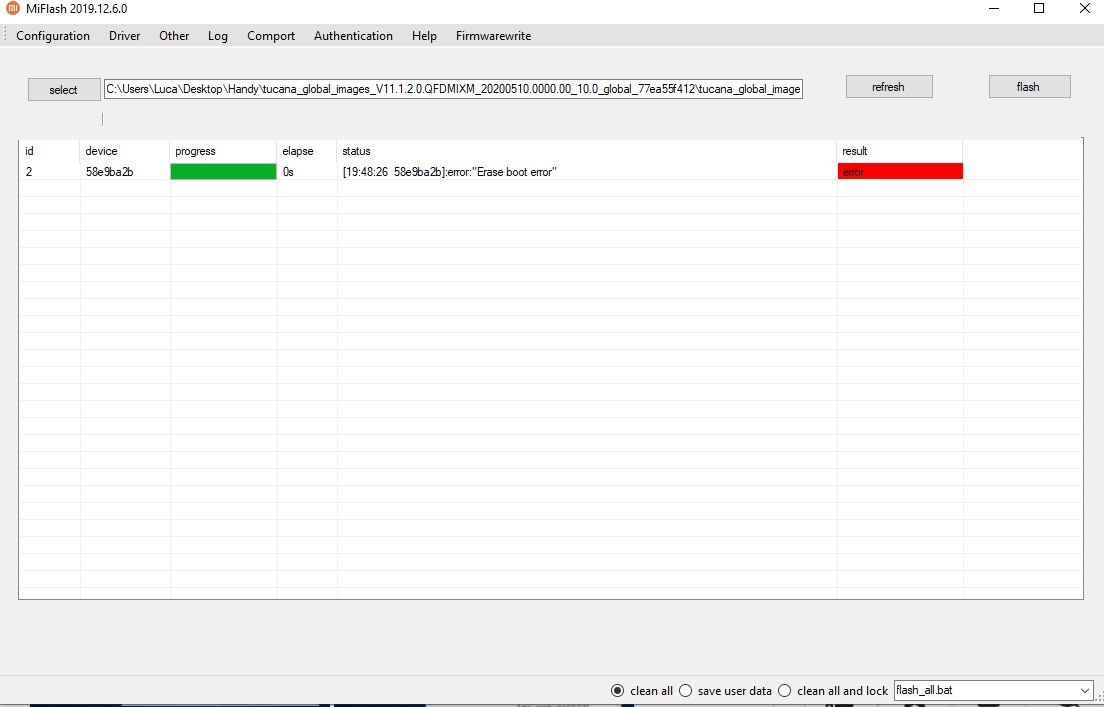Viewport: 1104px width, 707px height.
Task: Open the Log menu
Action: [218, 36]
